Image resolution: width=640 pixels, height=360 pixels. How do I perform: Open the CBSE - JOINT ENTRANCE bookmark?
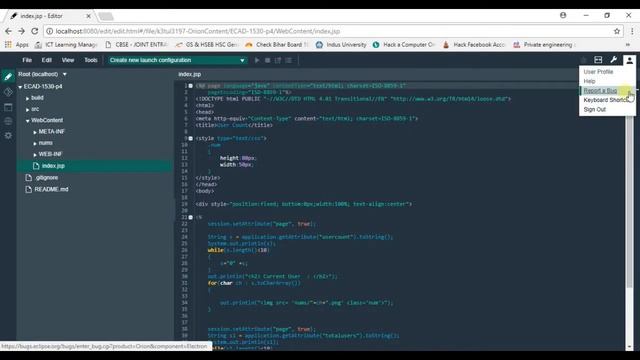(136, 44)
